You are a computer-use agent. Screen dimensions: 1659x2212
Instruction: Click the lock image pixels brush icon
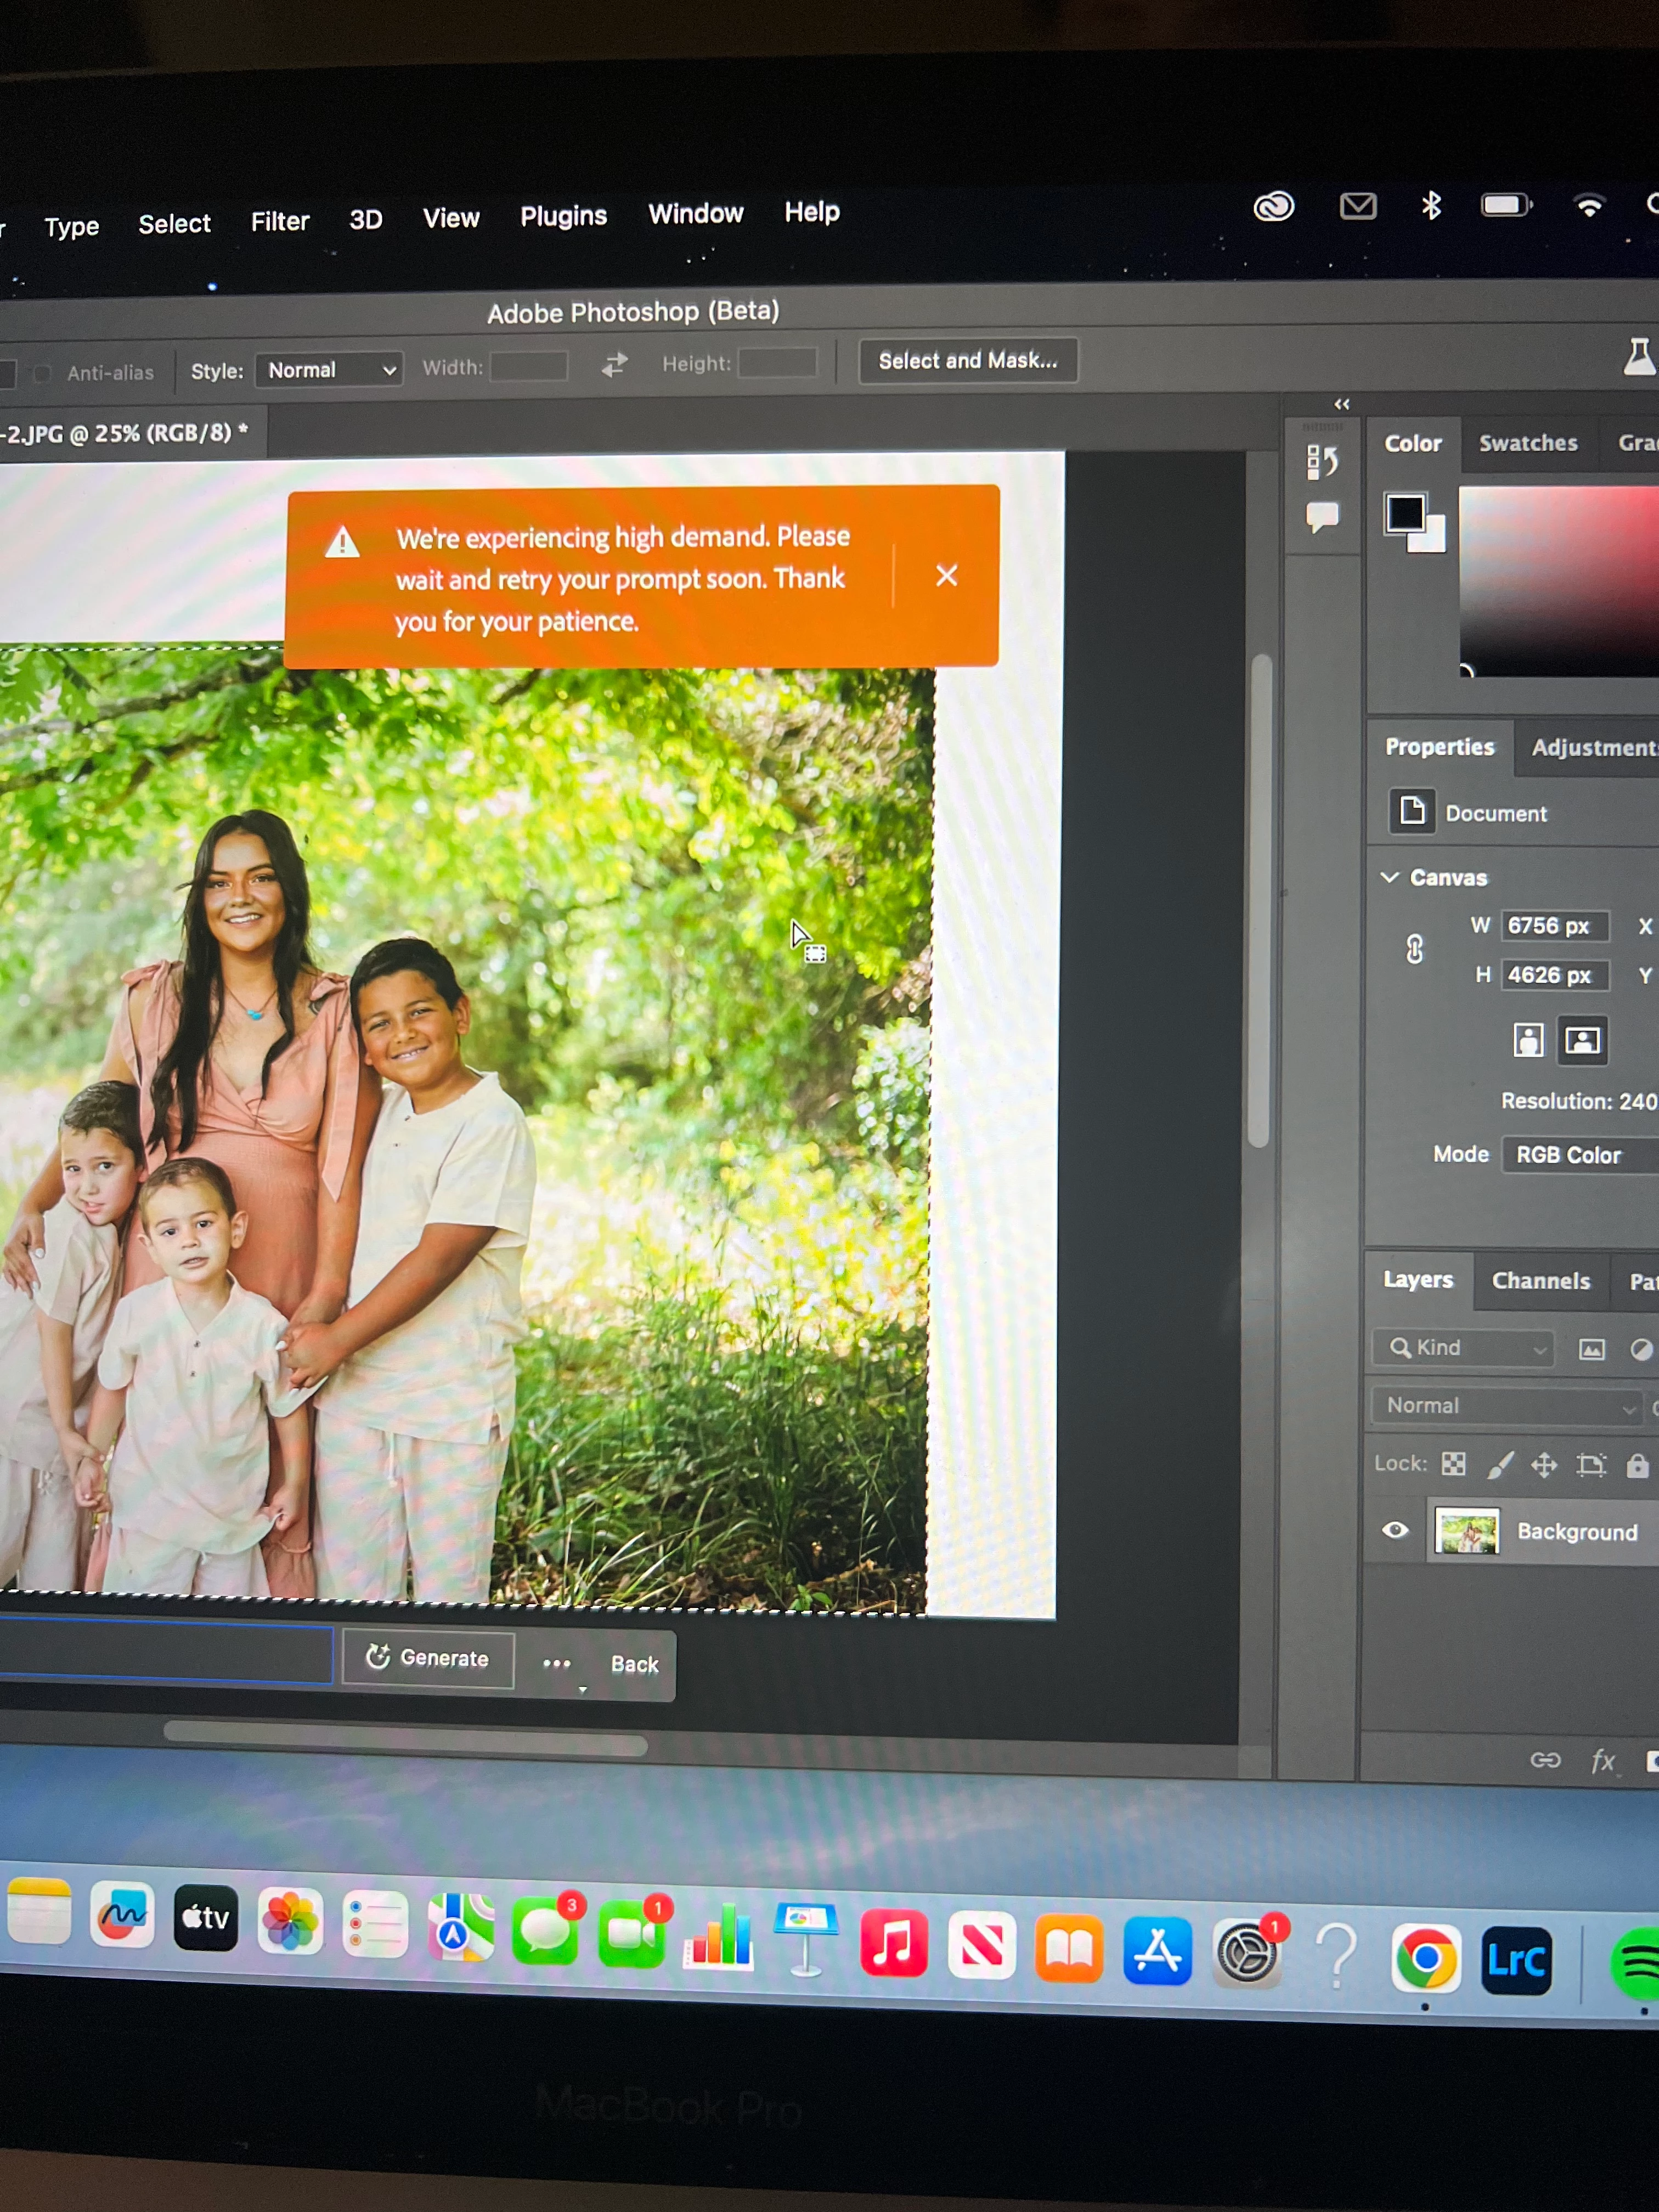[x=1500, y=1465]
